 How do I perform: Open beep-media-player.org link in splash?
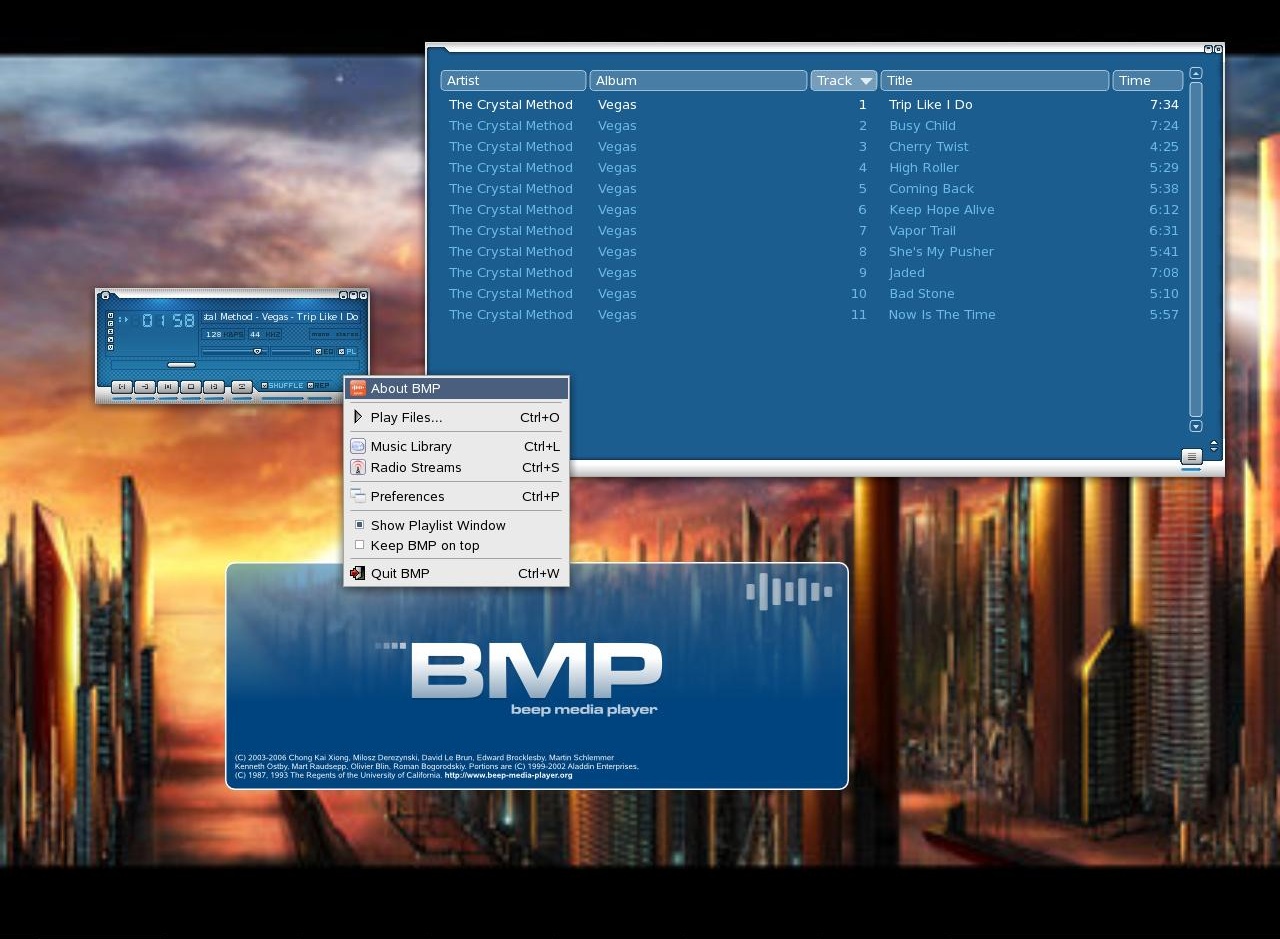[x=508, y=775]
